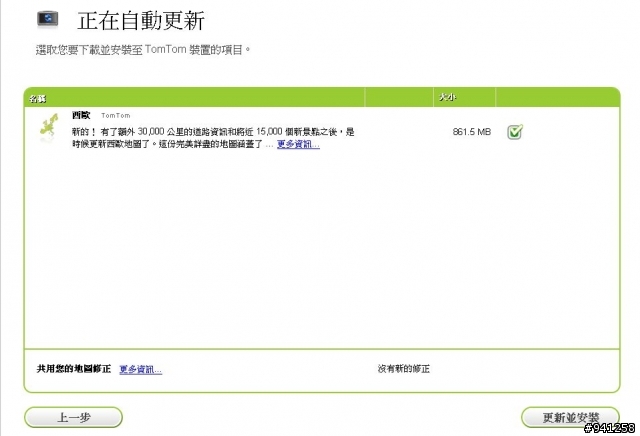Open 更多資訊 link in the 西歐 description
Image resolution: width=640 pixels, height=436 pixels.
(298, 144)
